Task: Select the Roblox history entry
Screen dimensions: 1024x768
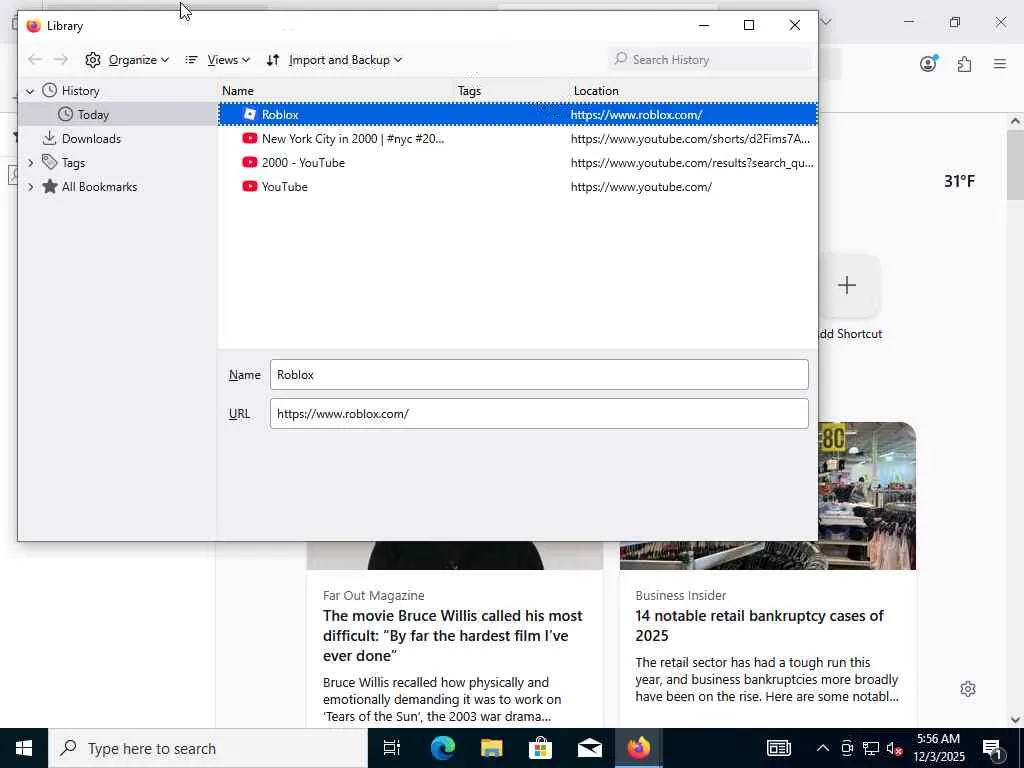Action: 518,115
